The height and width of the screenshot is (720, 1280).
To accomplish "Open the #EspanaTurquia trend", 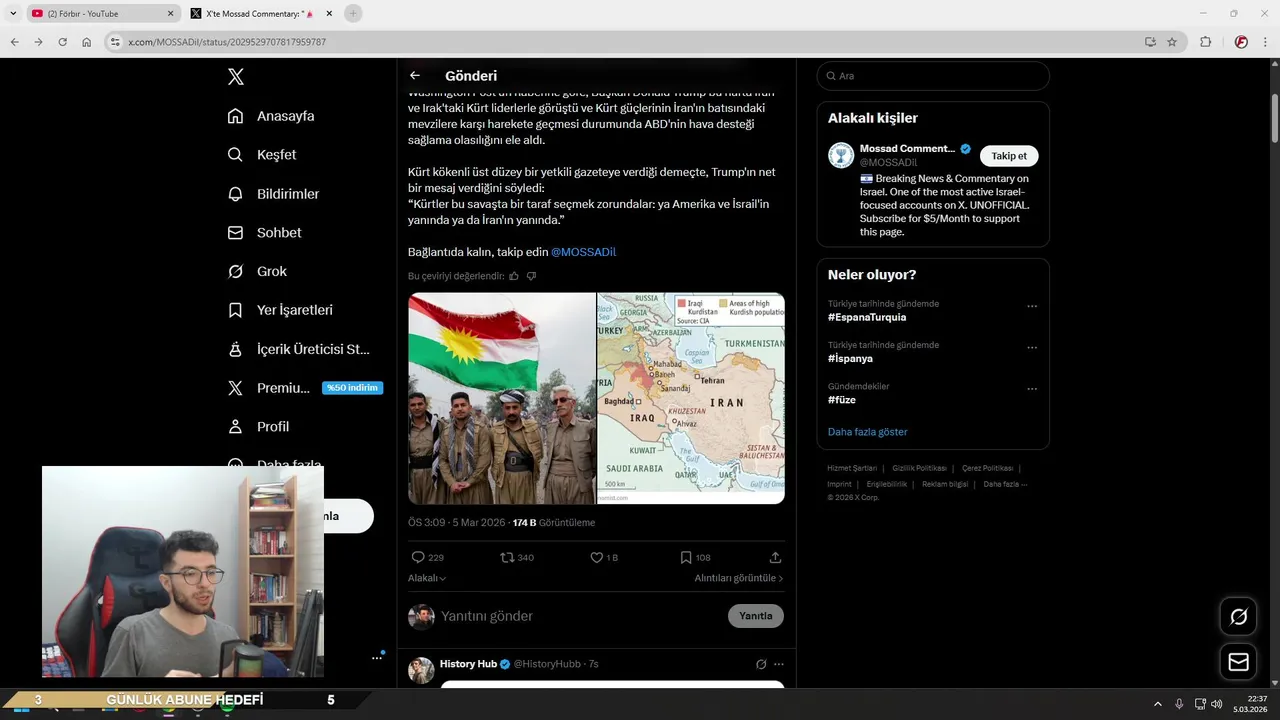I will point(867,317).
